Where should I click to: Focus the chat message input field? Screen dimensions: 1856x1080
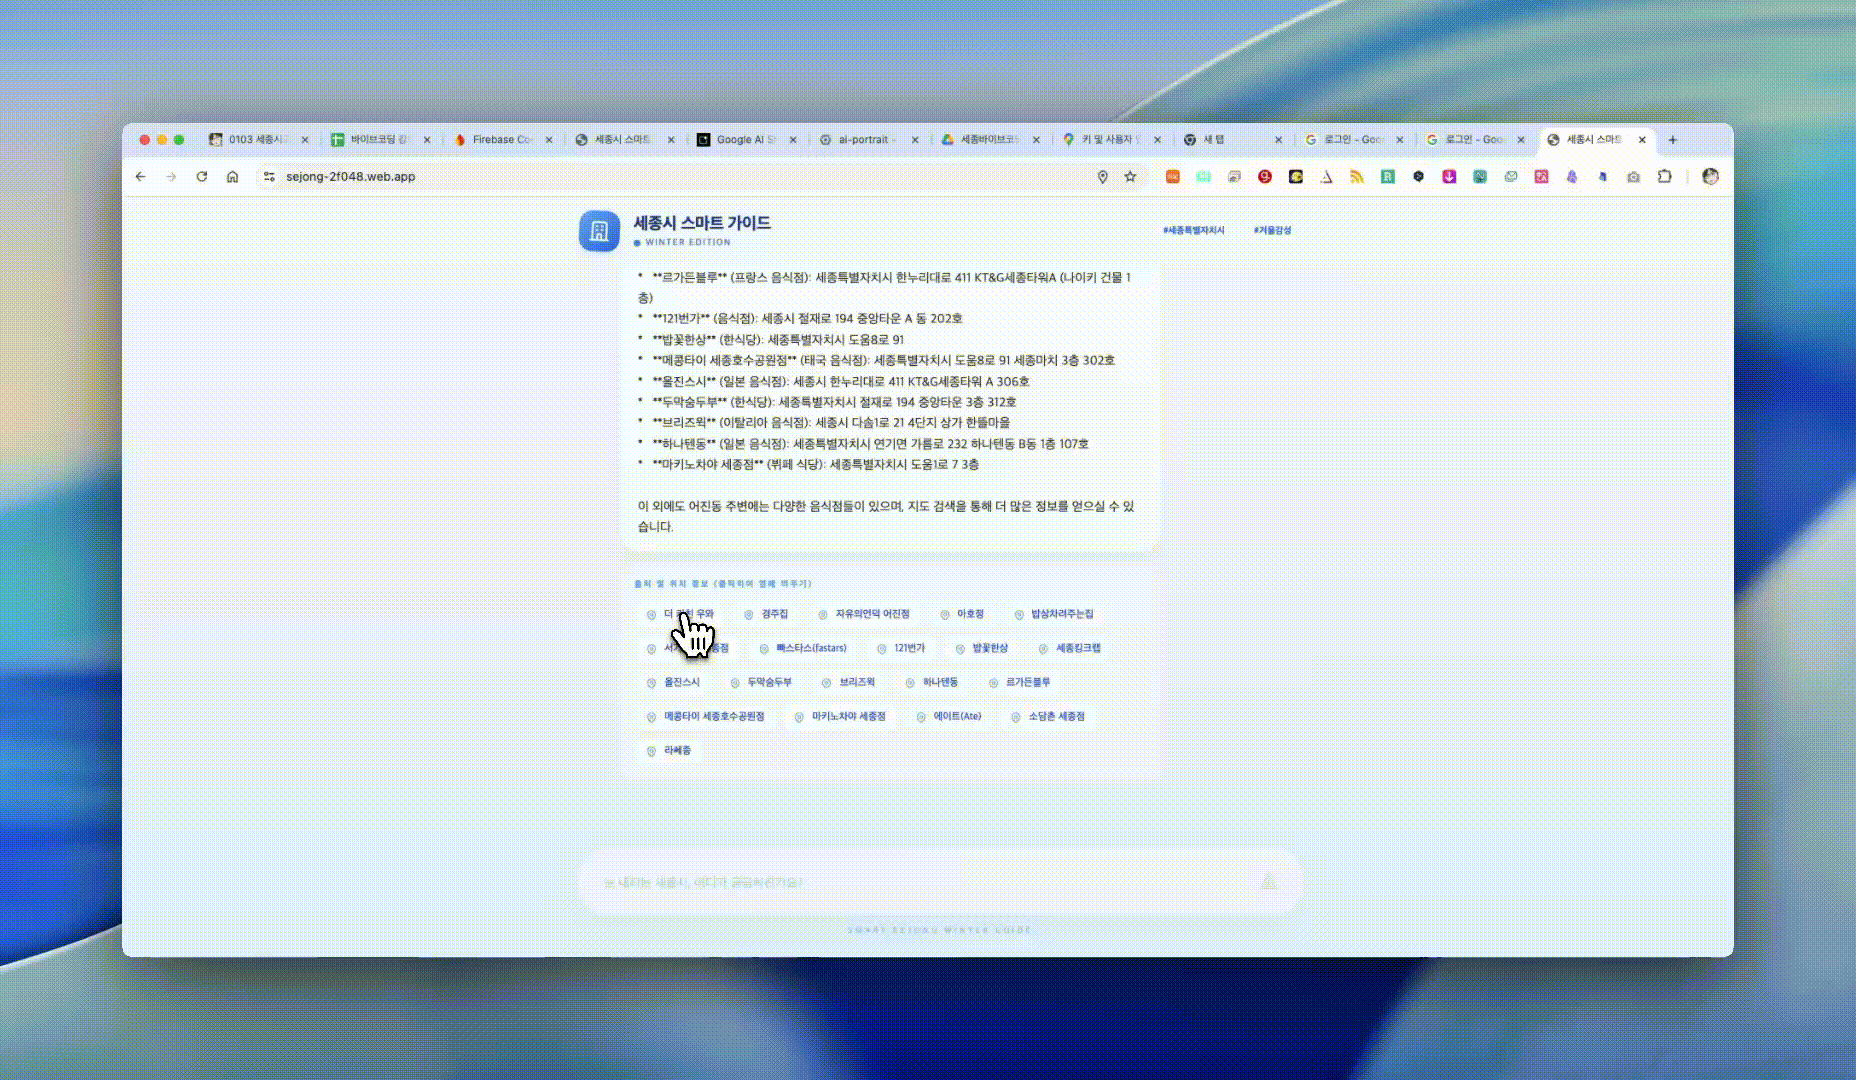coord(920,882)
